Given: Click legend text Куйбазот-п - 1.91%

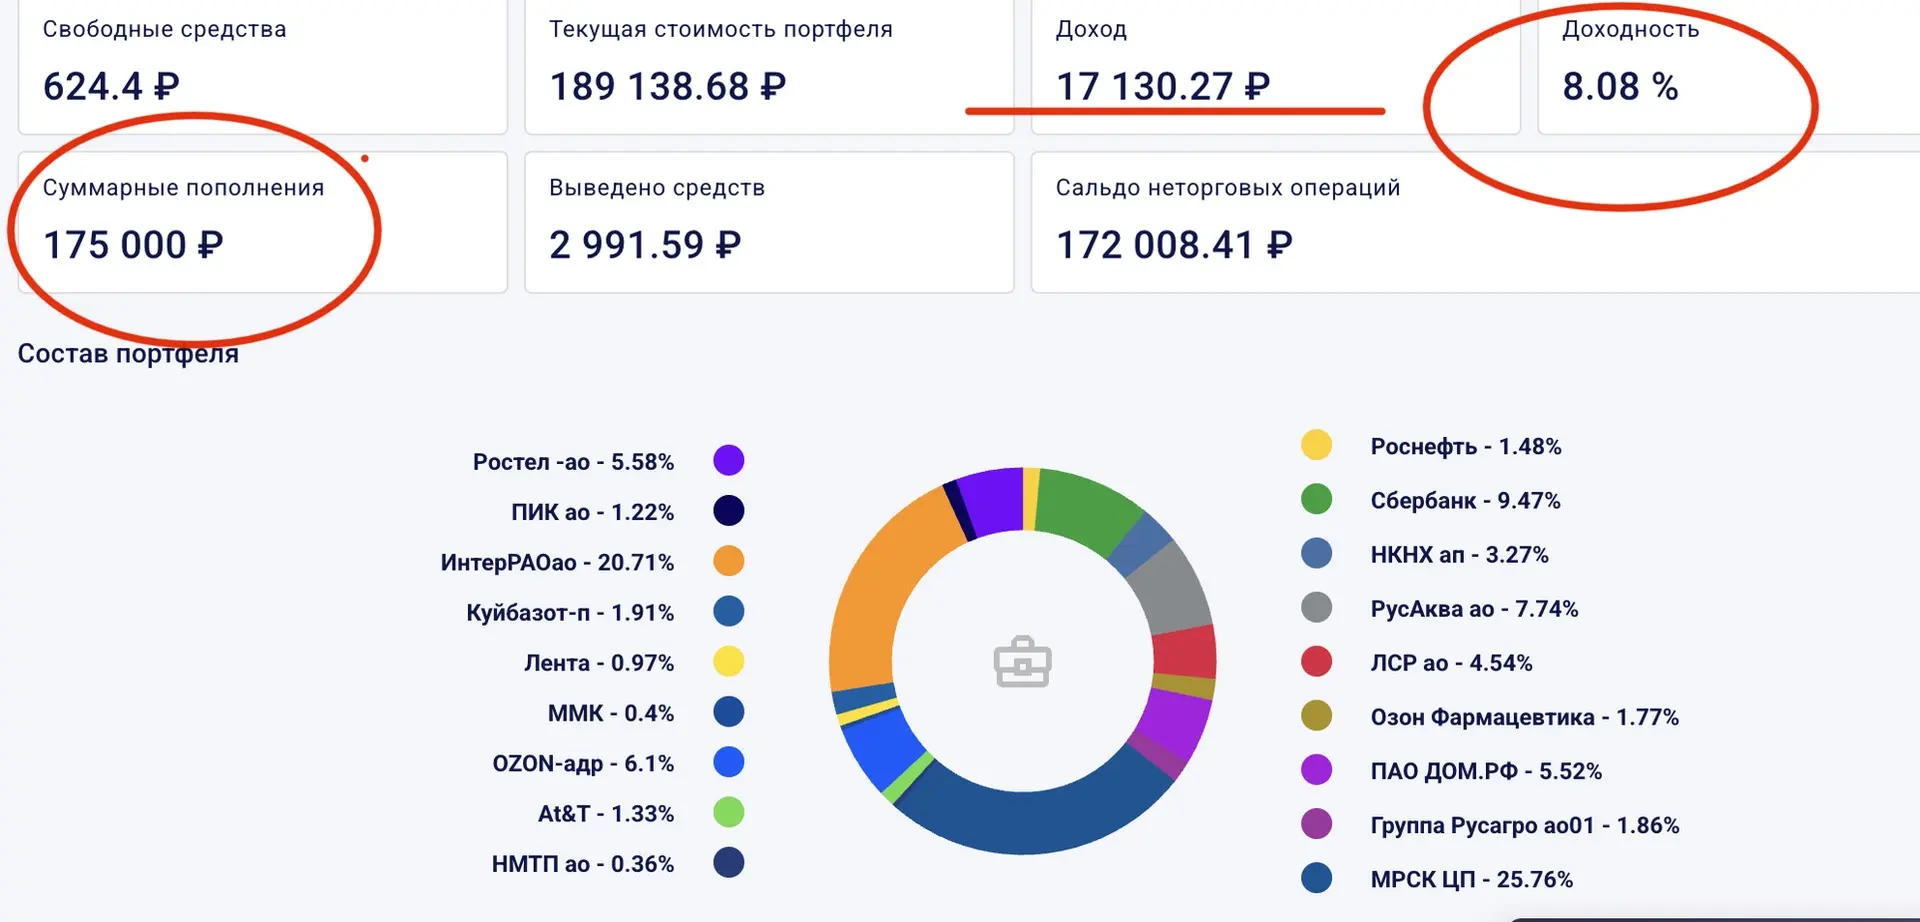Looking at the screenshot, I should pos(570,613).
